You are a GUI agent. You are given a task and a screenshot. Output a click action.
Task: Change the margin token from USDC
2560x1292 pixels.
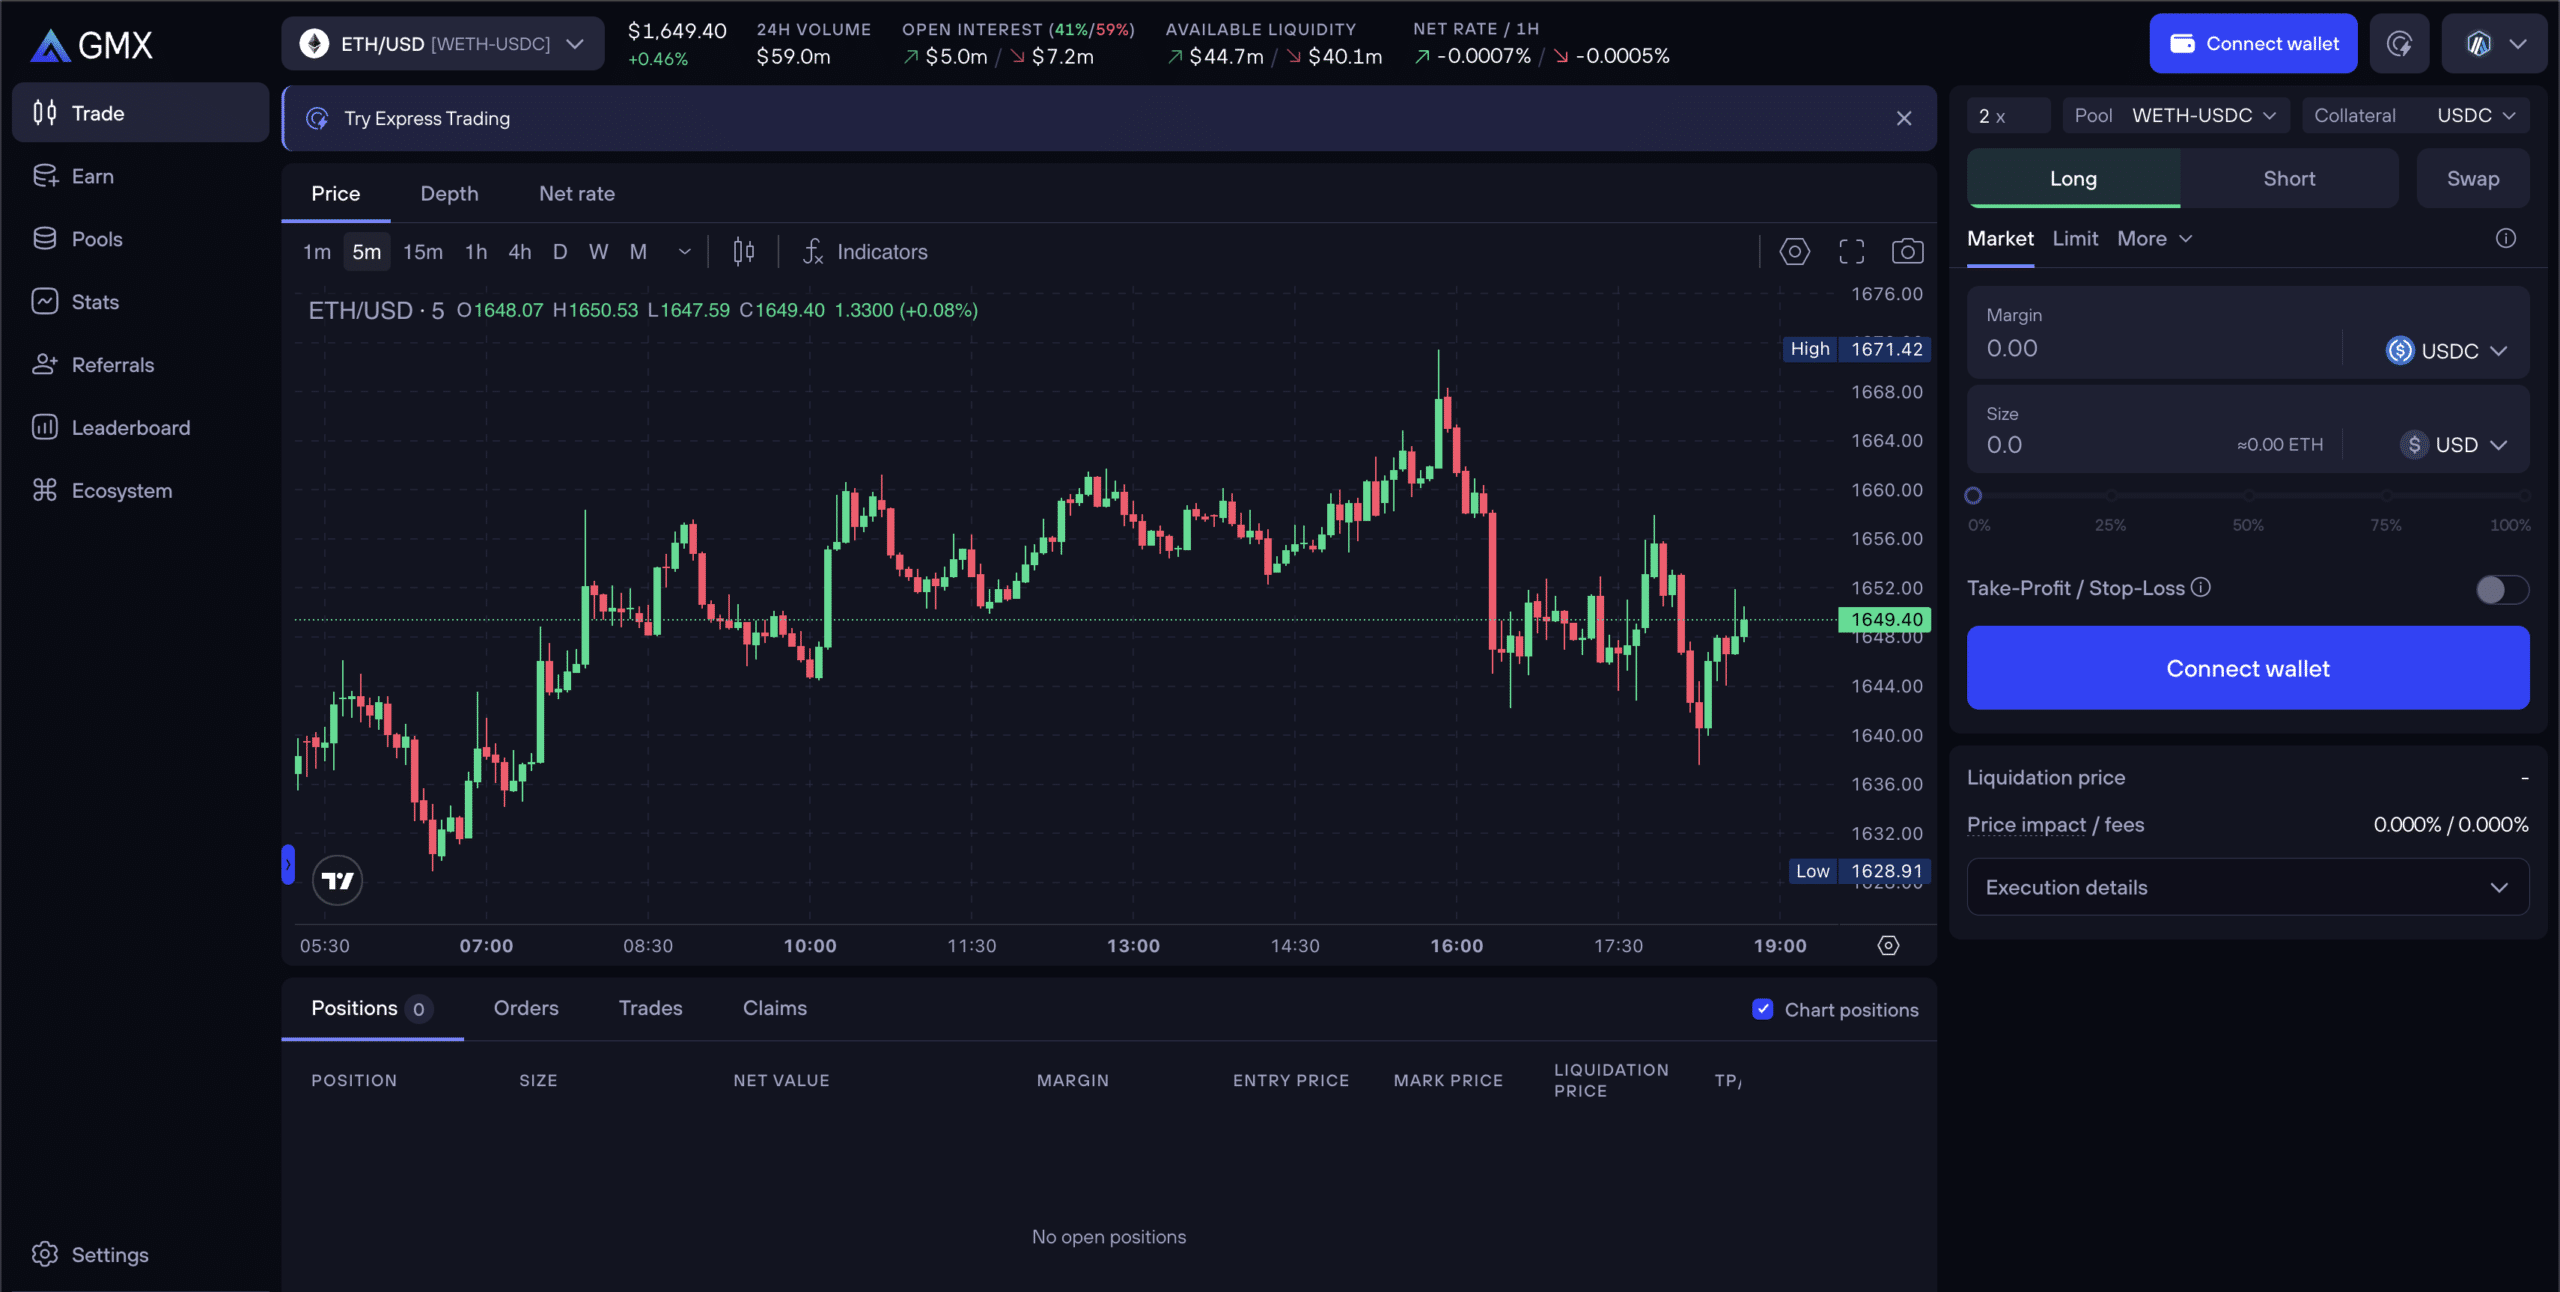(x=2447, y=350)
